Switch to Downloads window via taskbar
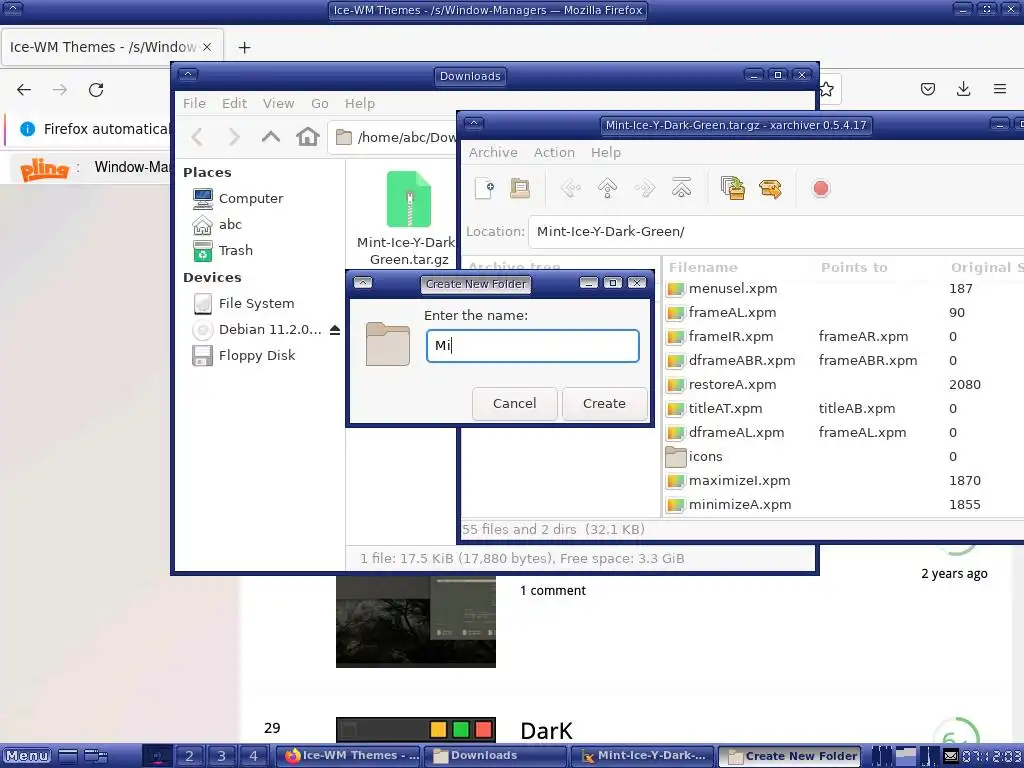The width and height of the screenshot is (1024, 768). coord(494,756)
